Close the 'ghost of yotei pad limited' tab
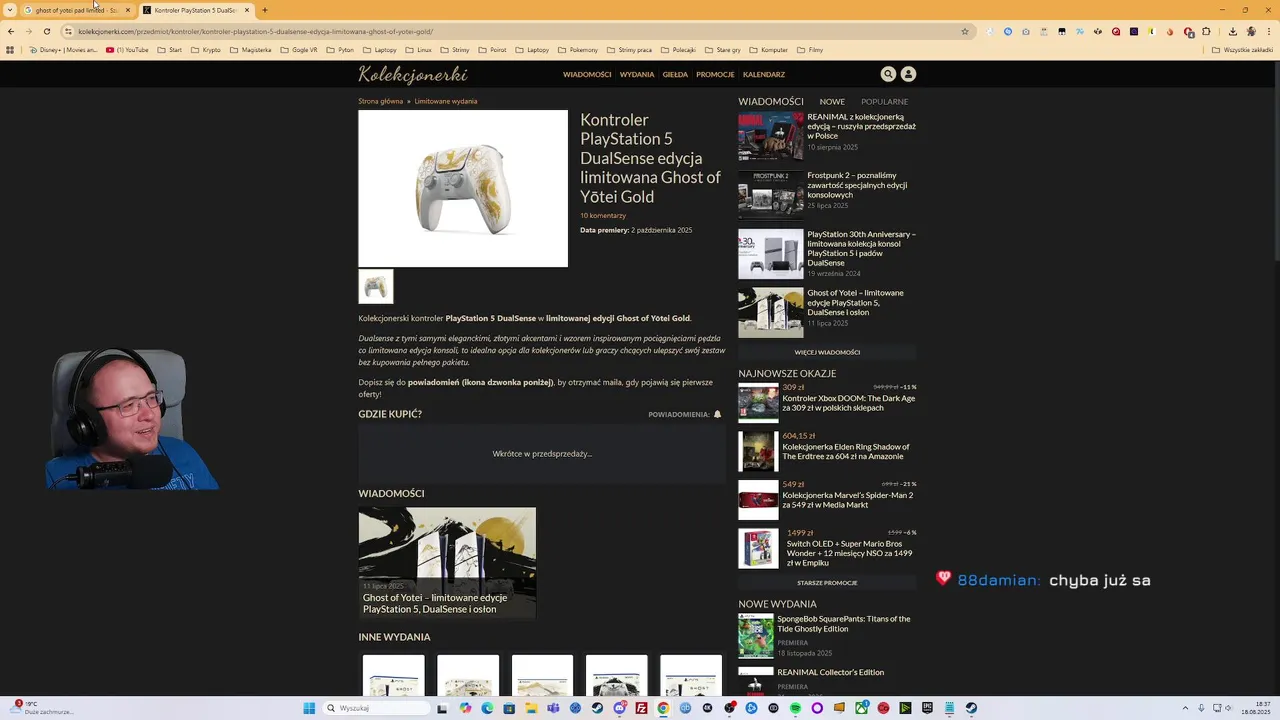Viewport: 1280px width, 720px height. click(x=127, y=10)
